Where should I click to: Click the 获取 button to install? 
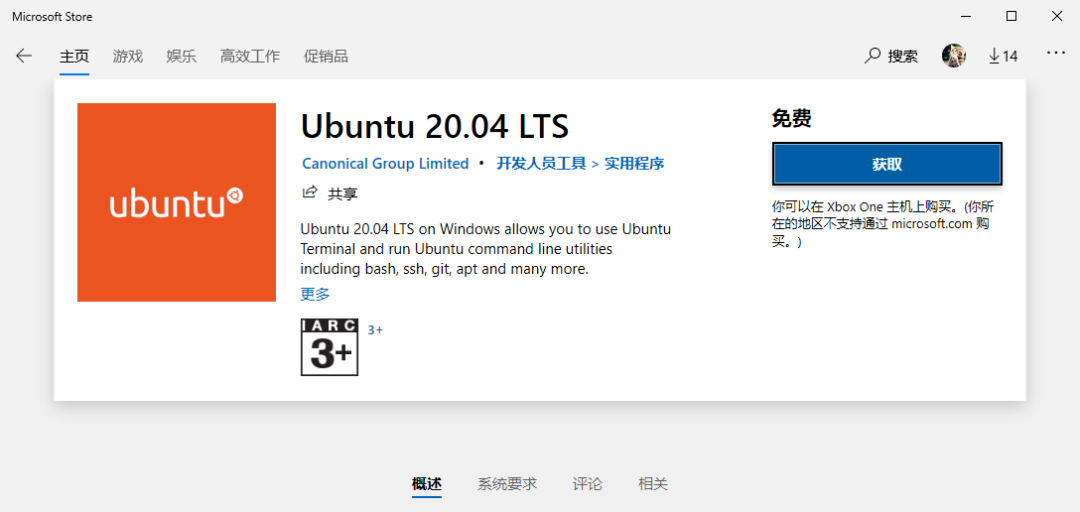tap(887, 164)
